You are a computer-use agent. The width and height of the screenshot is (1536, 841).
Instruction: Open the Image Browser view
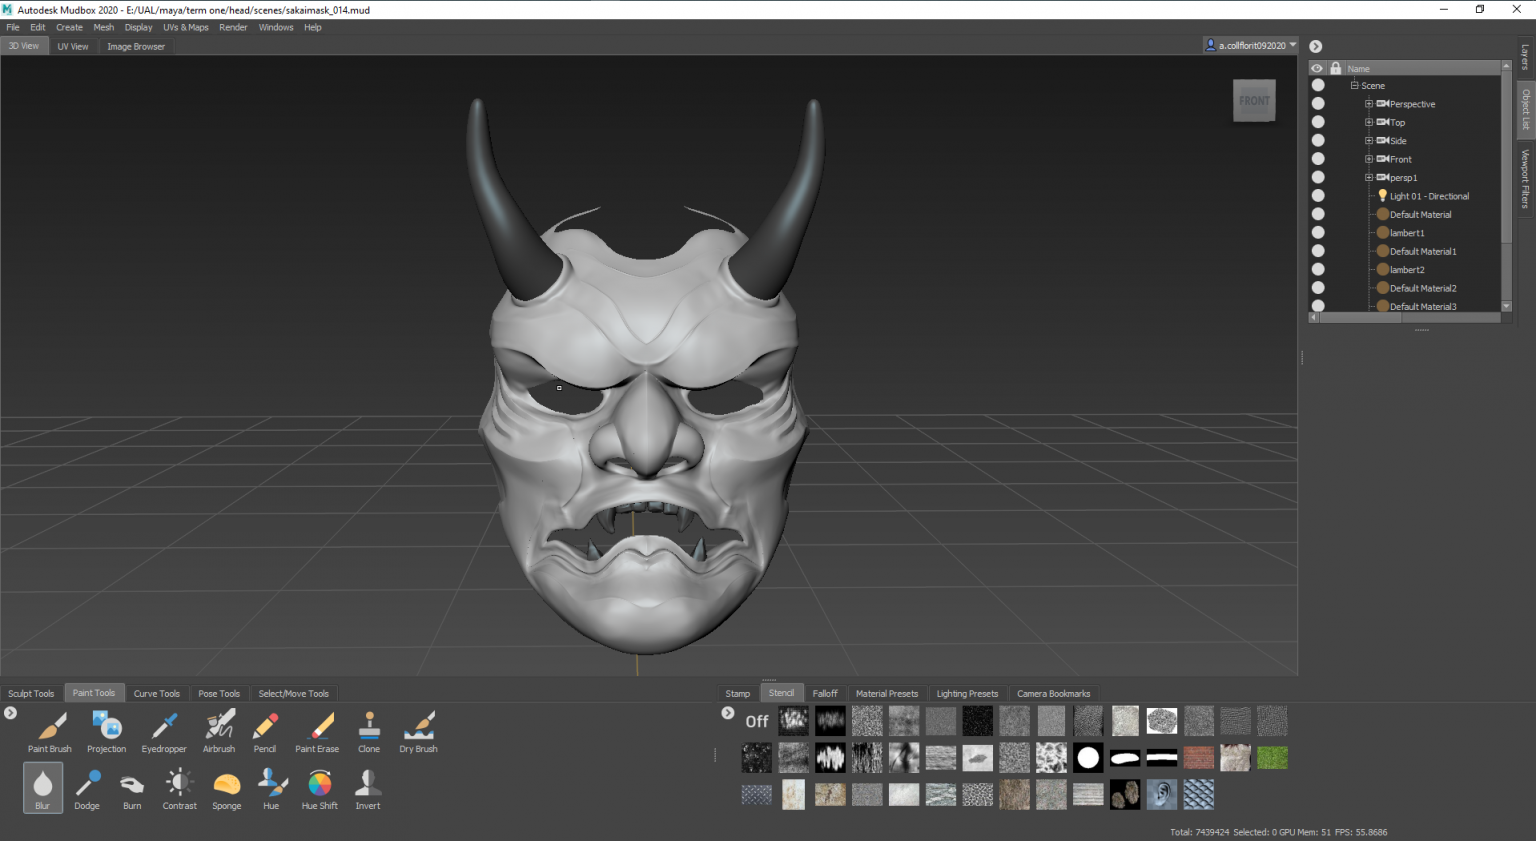tap(135, 46)
